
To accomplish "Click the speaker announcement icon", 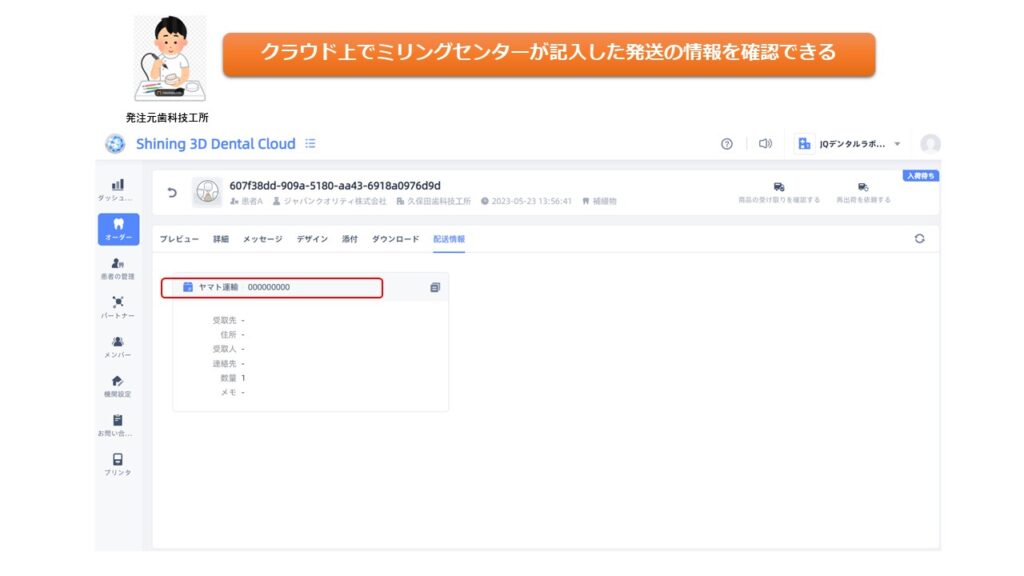I will click(765, 144).
